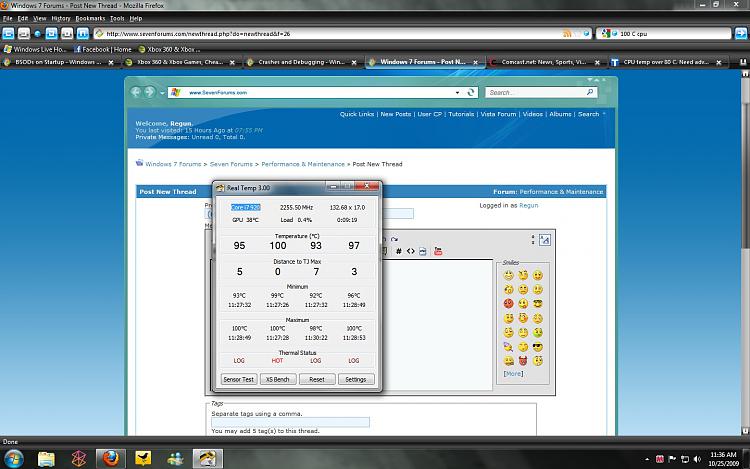Open the Sensor Test in Real Temp

pyautogui.click(x=239, y=379)
